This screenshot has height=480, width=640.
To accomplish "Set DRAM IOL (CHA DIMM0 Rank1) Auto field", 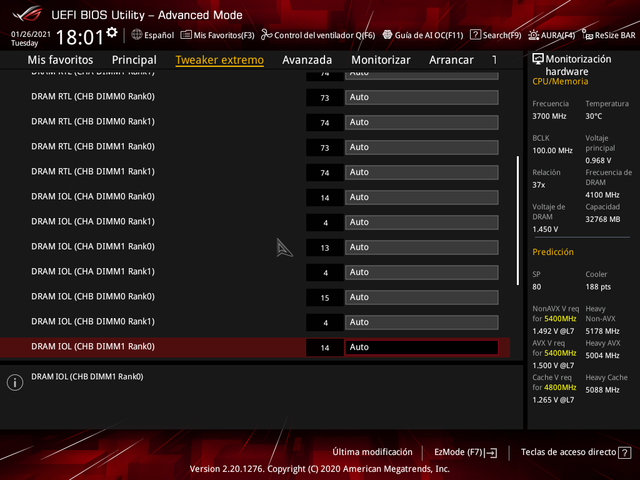I will 422,222.
